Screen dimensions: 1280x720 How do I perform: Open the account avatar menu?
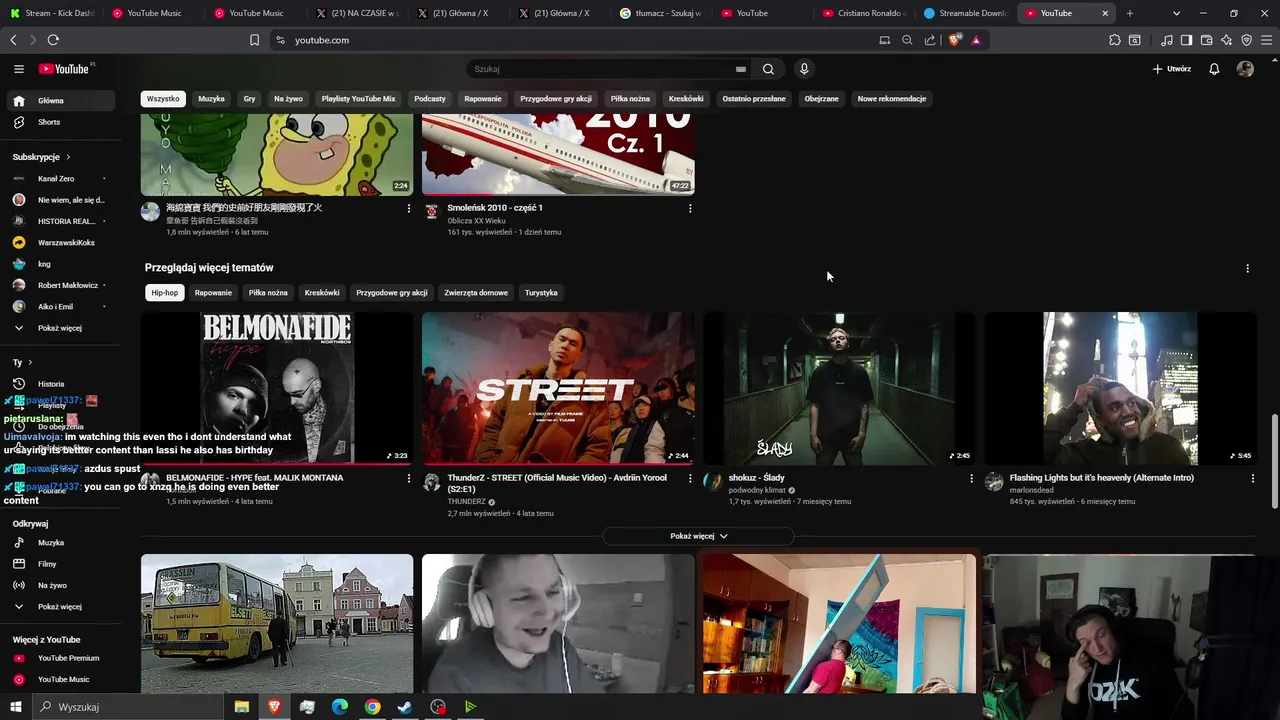pyautogui.click(x=1245, y=69)
